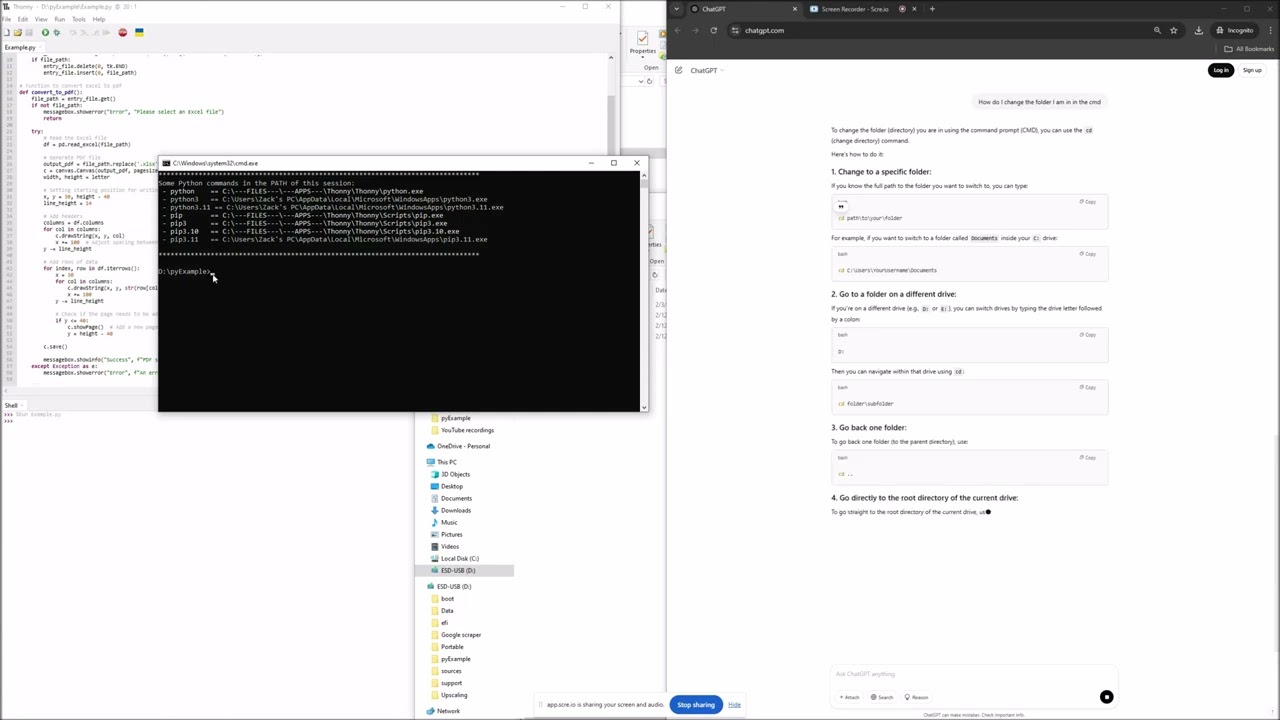Copy the 'D:' code block

pyautogui.click(x=1088, y=335)
